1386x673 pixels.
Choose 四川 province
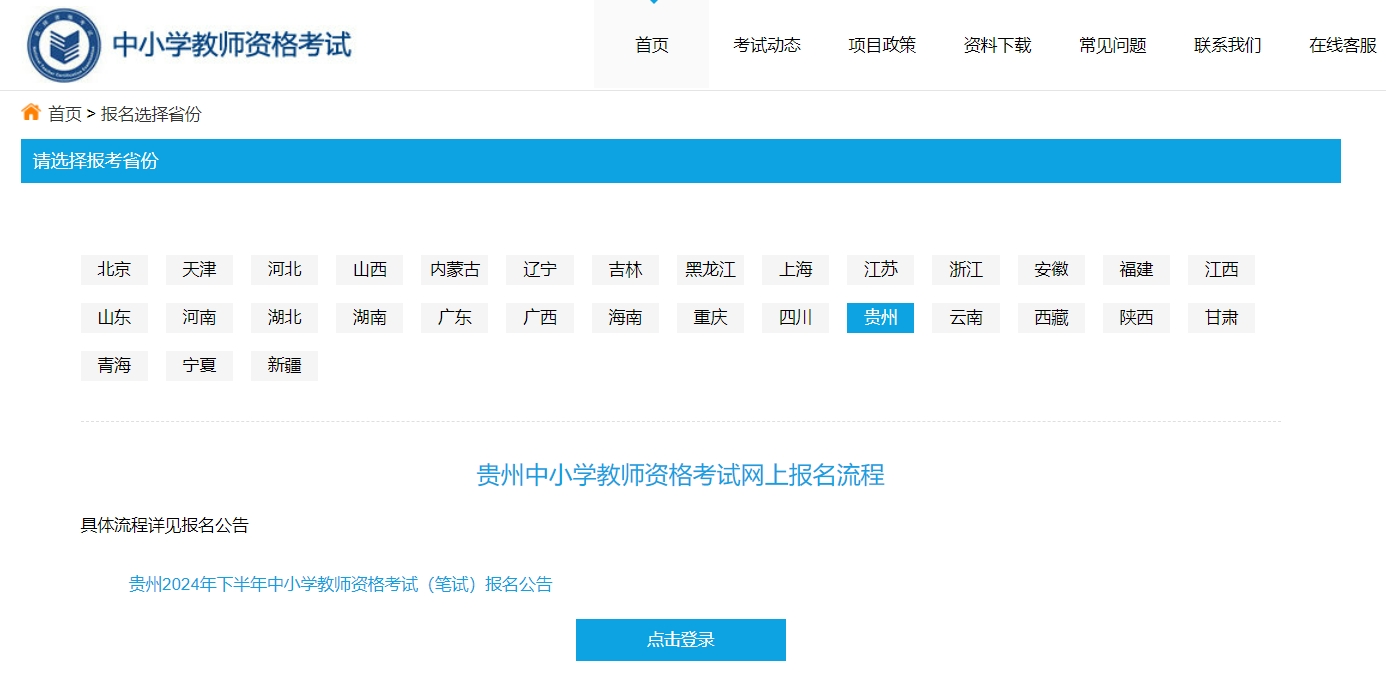pyautogui.click(x=795, y=318)
